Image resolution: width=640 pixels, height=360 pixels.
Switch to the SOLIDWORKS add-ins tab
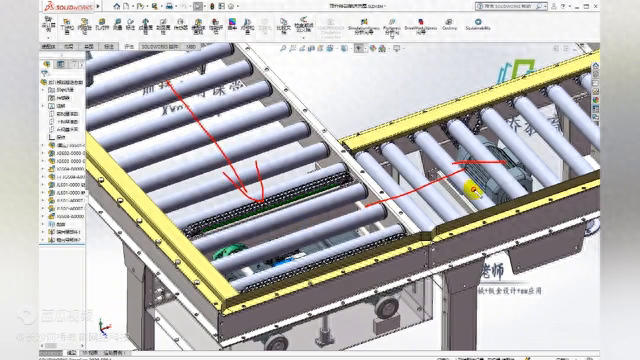160,47
